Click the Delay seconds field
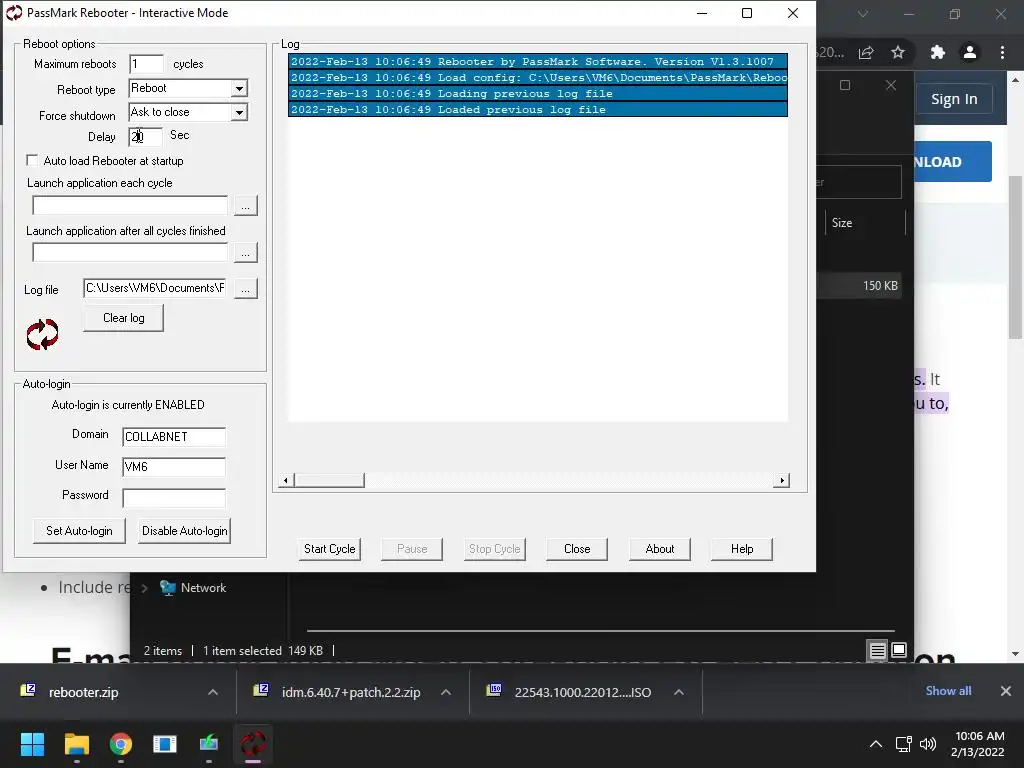The width and height of the screenshot is (1024, 768). pyautogui.click(x=146, y=136)
